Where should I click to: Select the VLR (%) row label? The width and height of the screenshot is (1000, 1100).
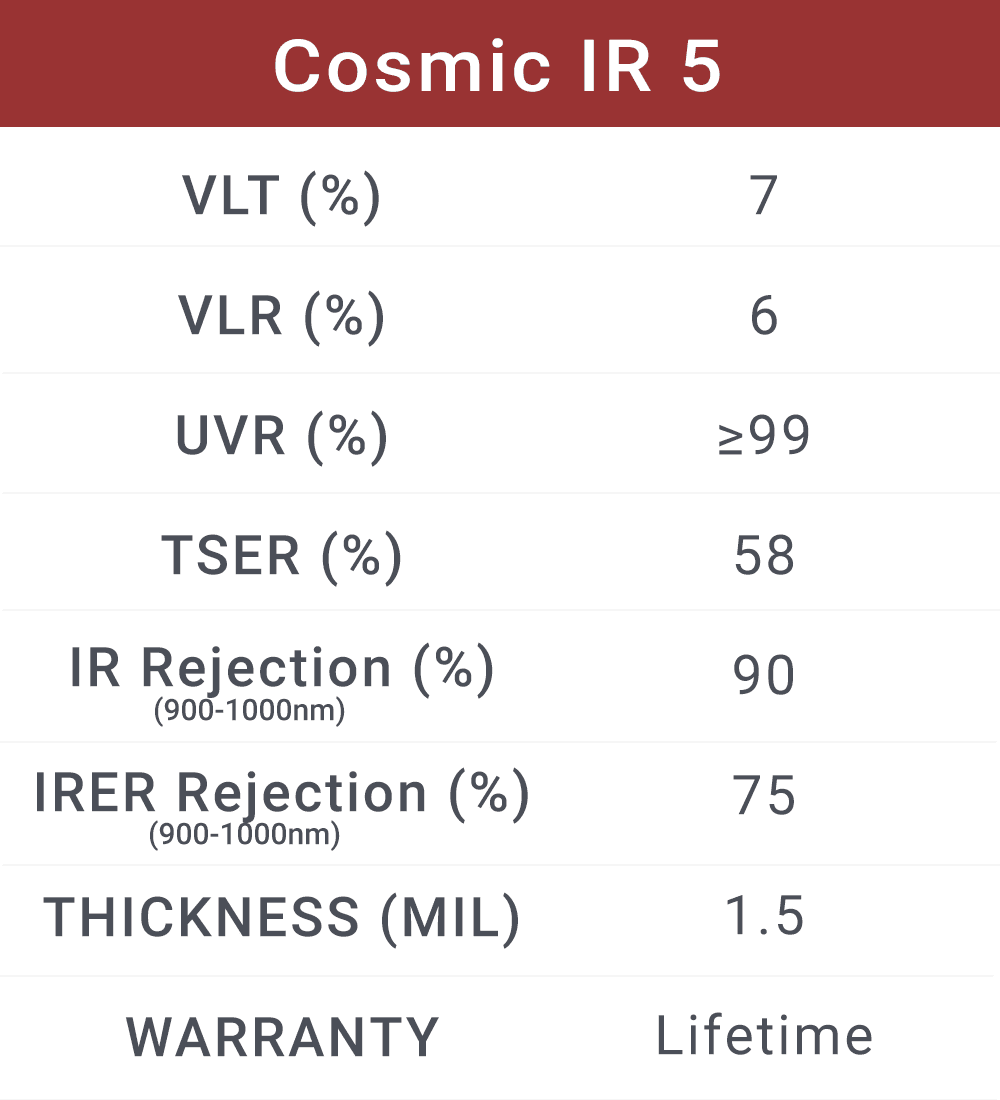[282, 316]
